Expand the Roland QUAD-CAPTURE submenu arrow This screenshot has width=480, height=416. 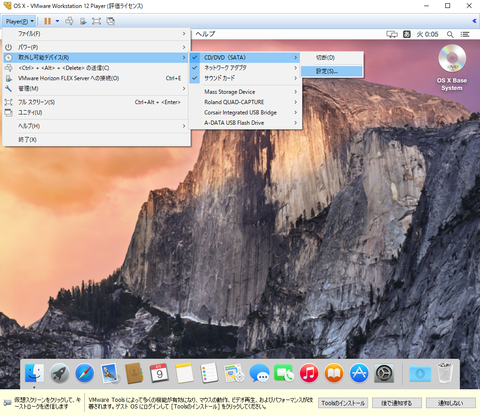[295, 102]
